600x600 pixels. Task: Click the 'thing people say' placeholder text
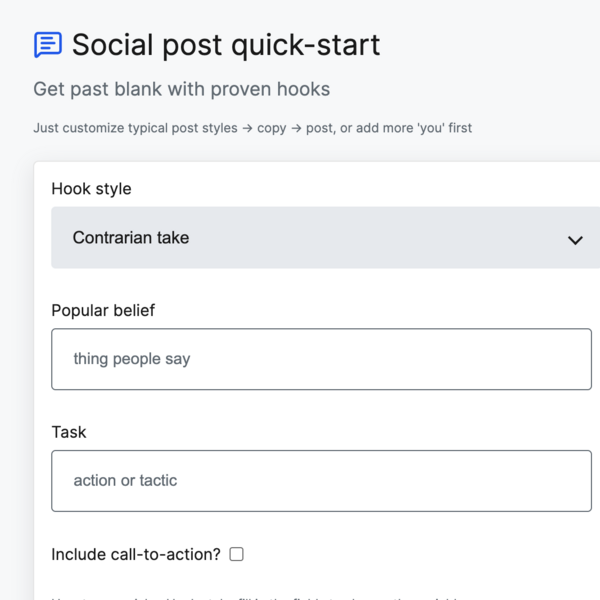point(132,359)
